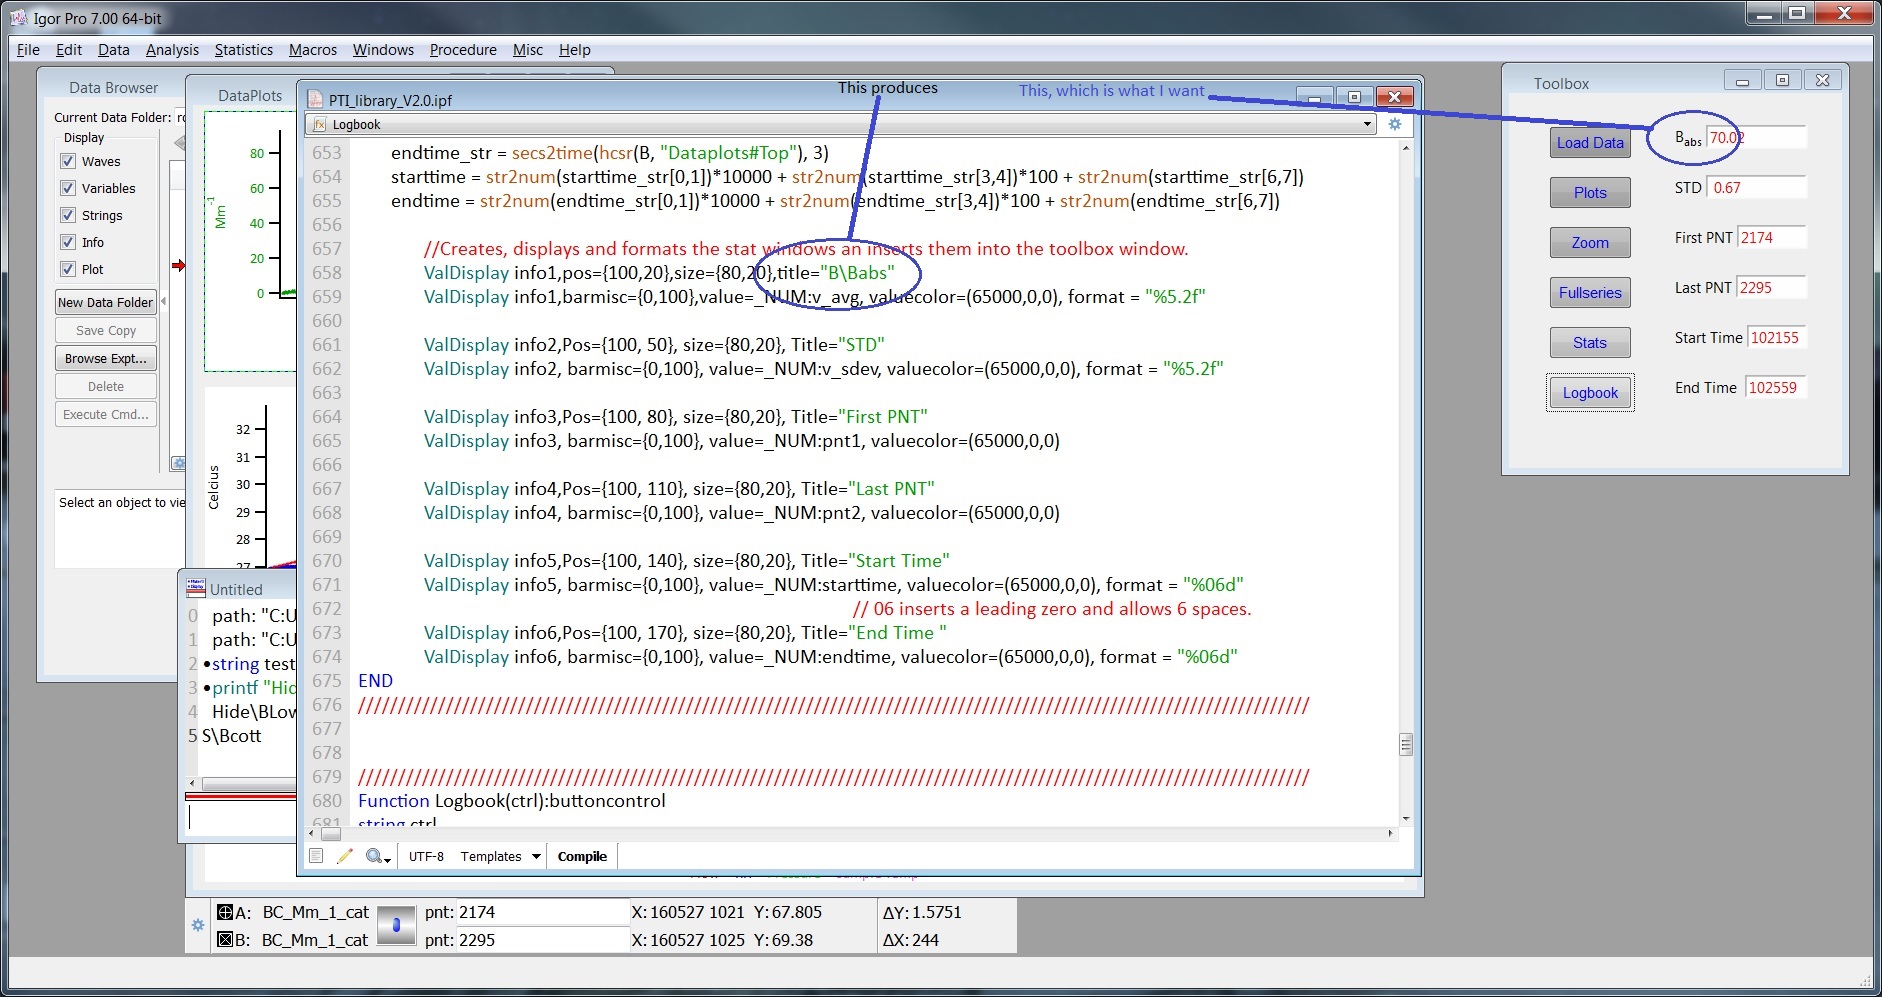The height and width of the screenshot is (997, 1882).
Task: Click the document icon in procedure window toolbar
Action: point(317,856)
